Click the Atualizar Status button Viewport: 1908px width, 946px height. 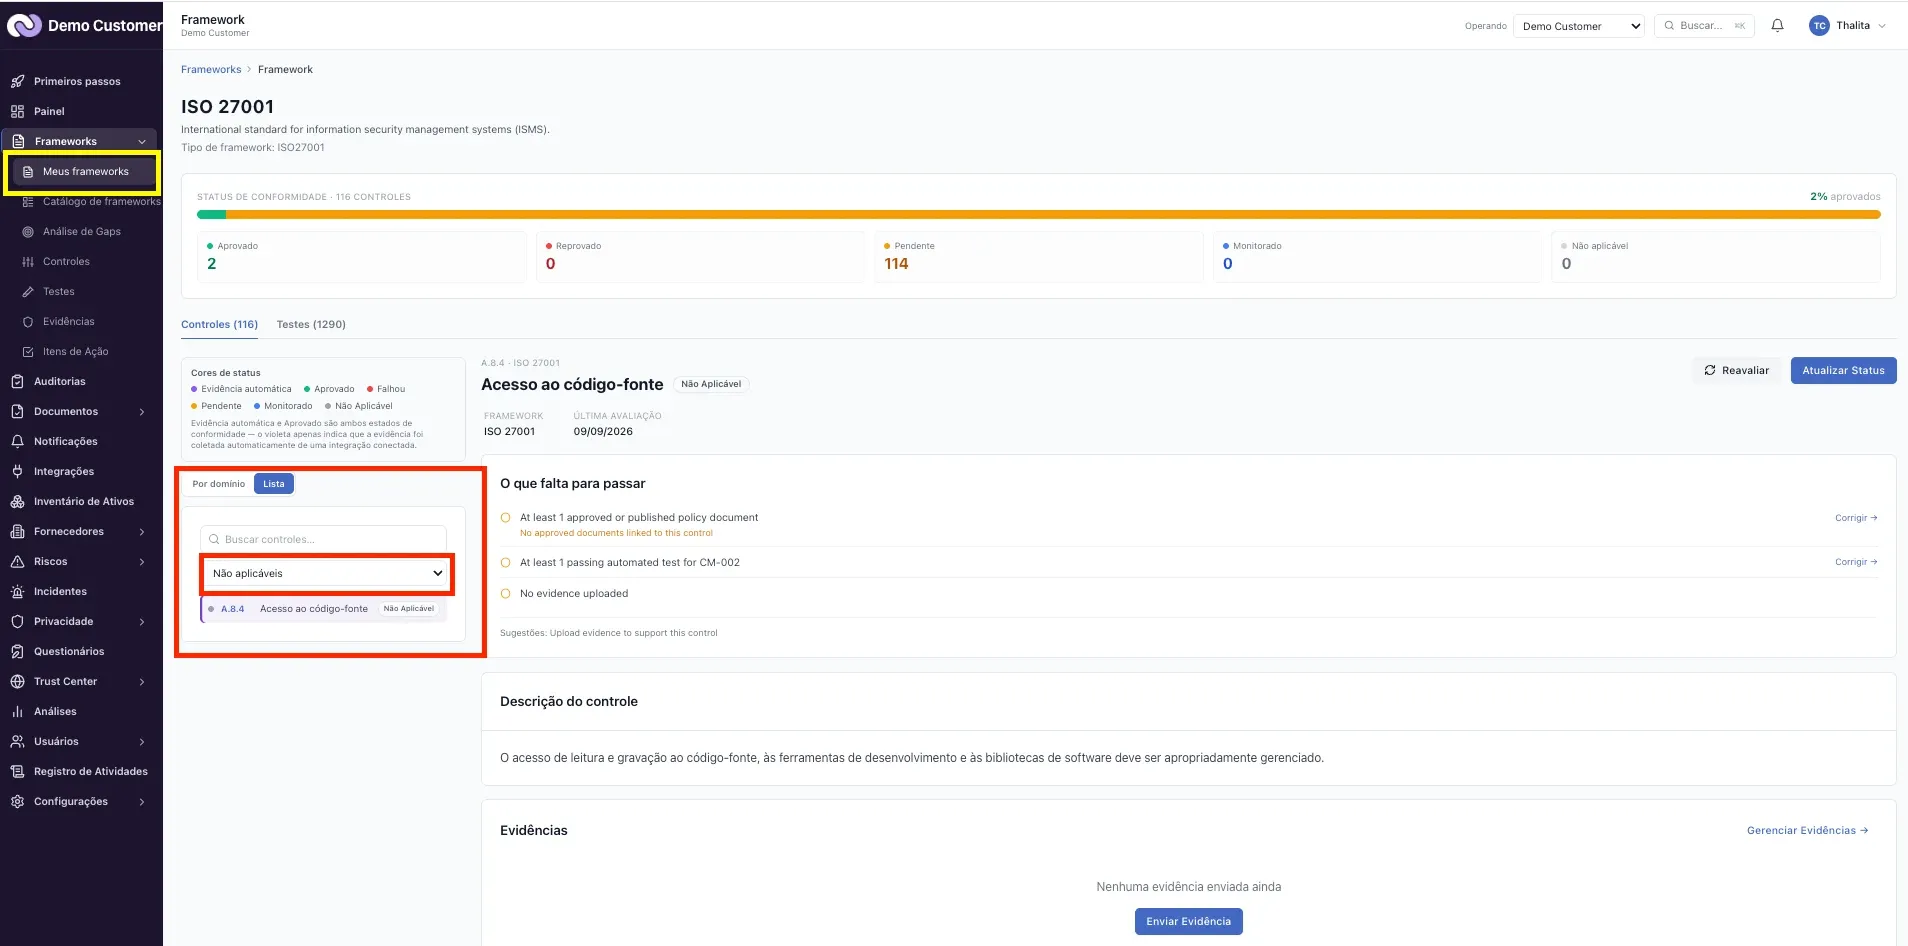pos(1843,370)
